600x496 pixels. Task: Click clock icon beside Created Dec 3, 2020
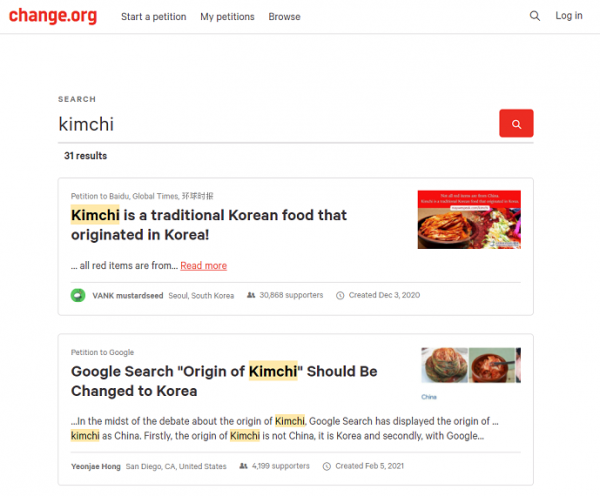[340, 295]
